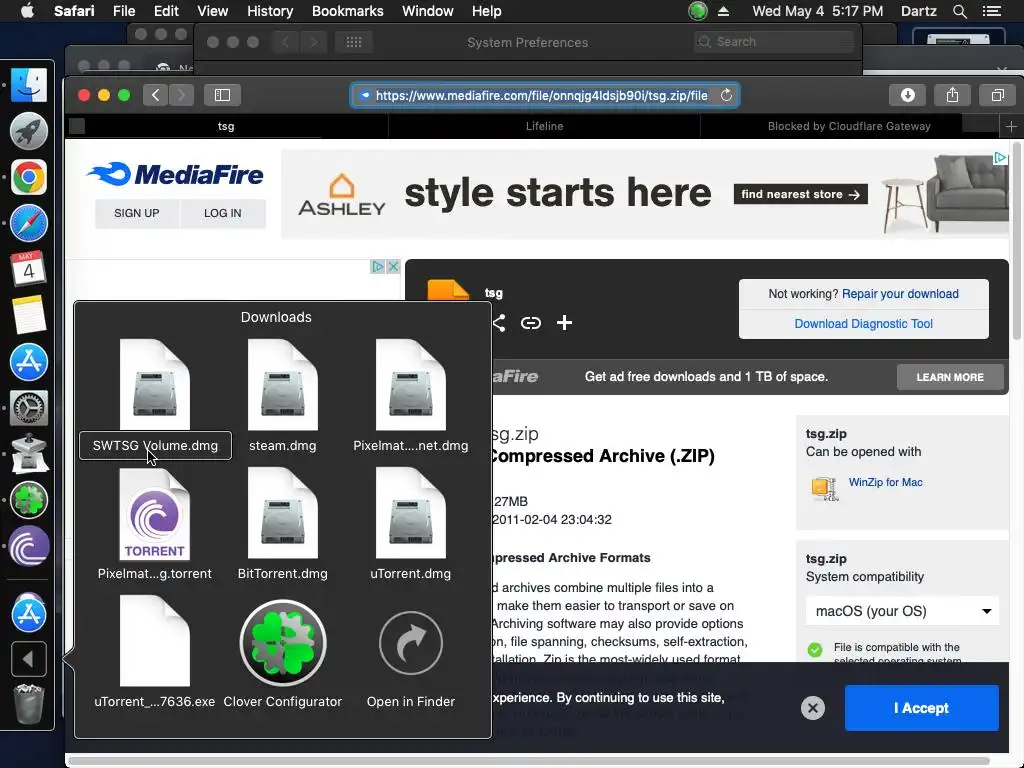Open a new Safari tab
Screen dimensions: 1024x768
pos(1011,126)
